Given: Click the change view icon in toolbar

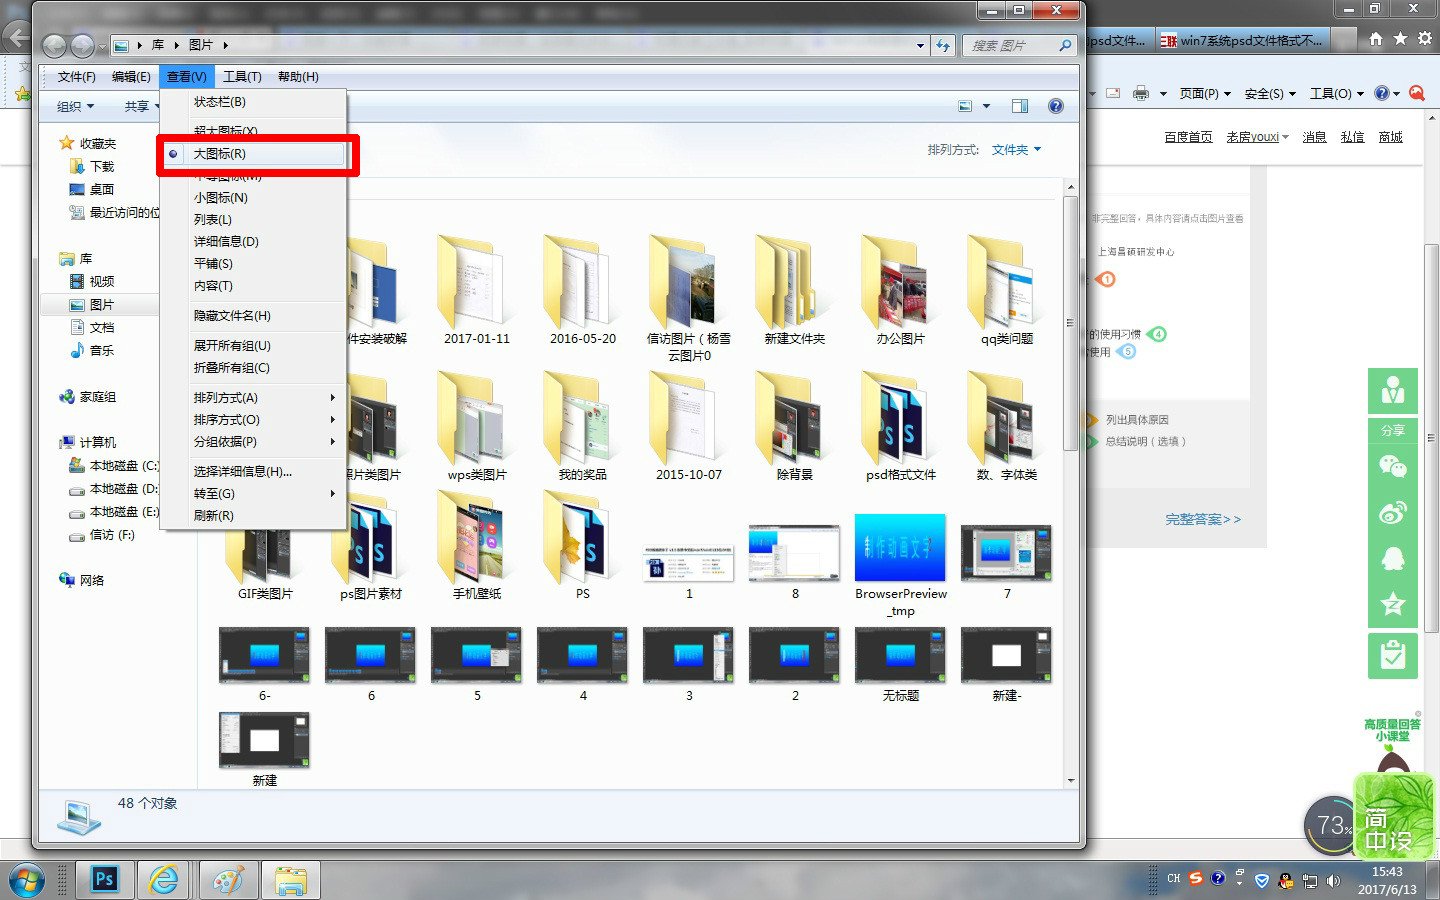Looking at the screenshot, I should click(965, 106).
